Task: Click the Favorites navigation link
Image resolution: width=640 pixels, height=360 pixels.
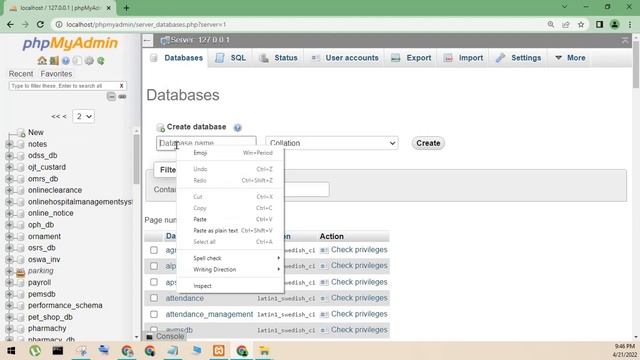Action: pos(56,74)
